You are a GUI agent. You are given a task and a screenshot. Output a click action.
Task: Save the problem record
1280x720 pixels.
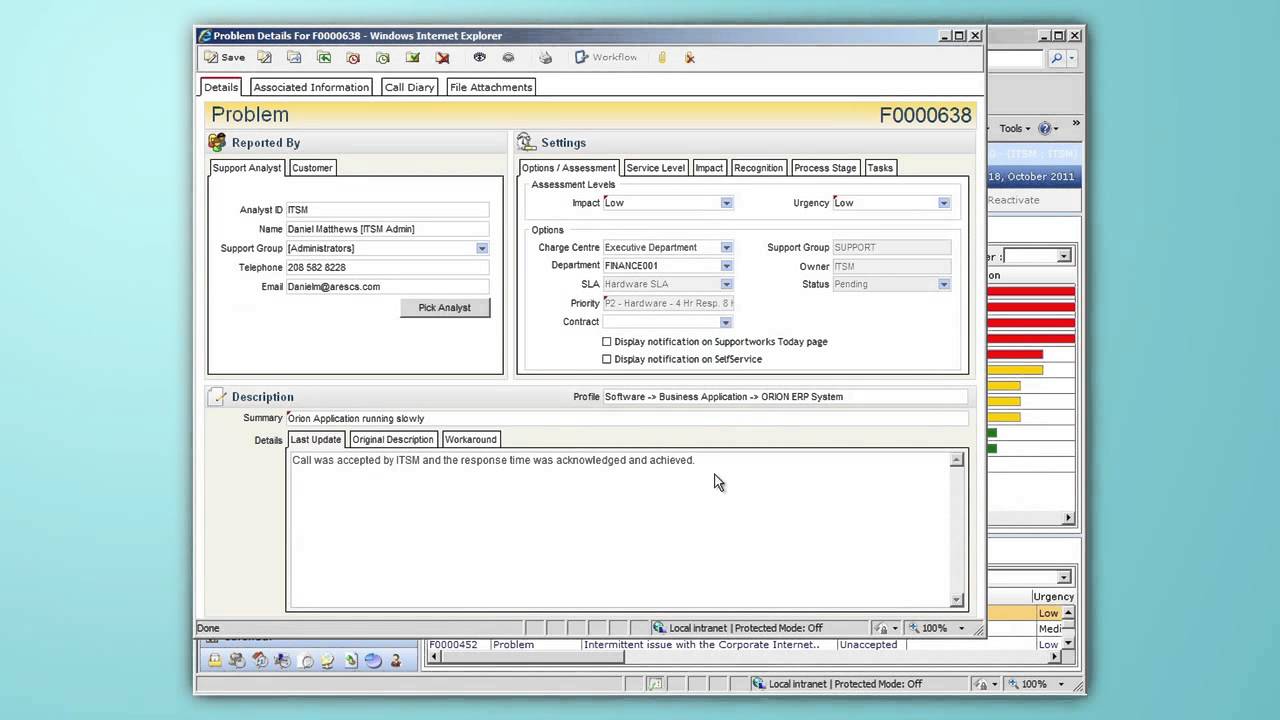(225, 58)
